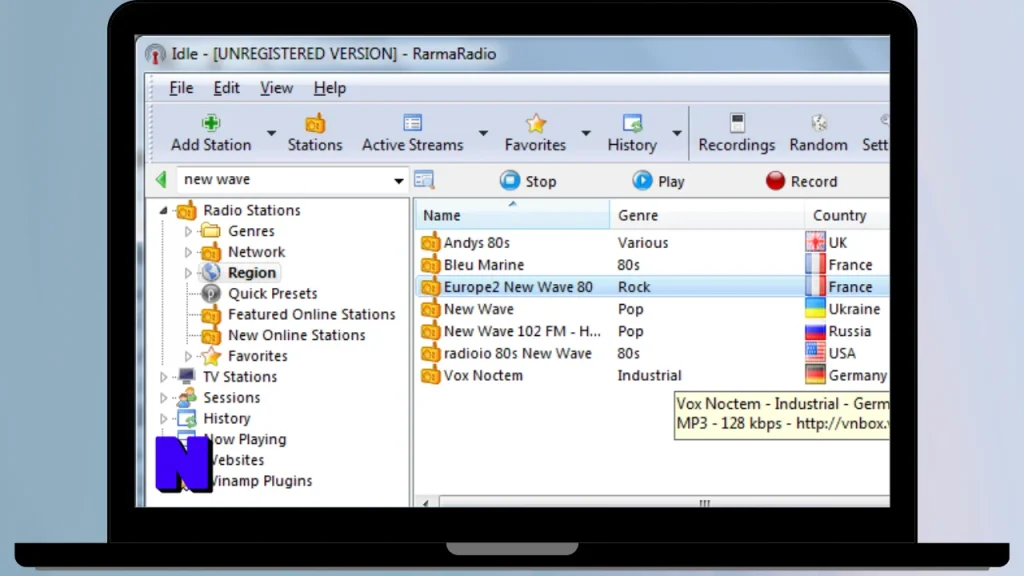Expand the TV Stations tree node
The height and width of the screenshot is (576, 1024).
[164, 377]
